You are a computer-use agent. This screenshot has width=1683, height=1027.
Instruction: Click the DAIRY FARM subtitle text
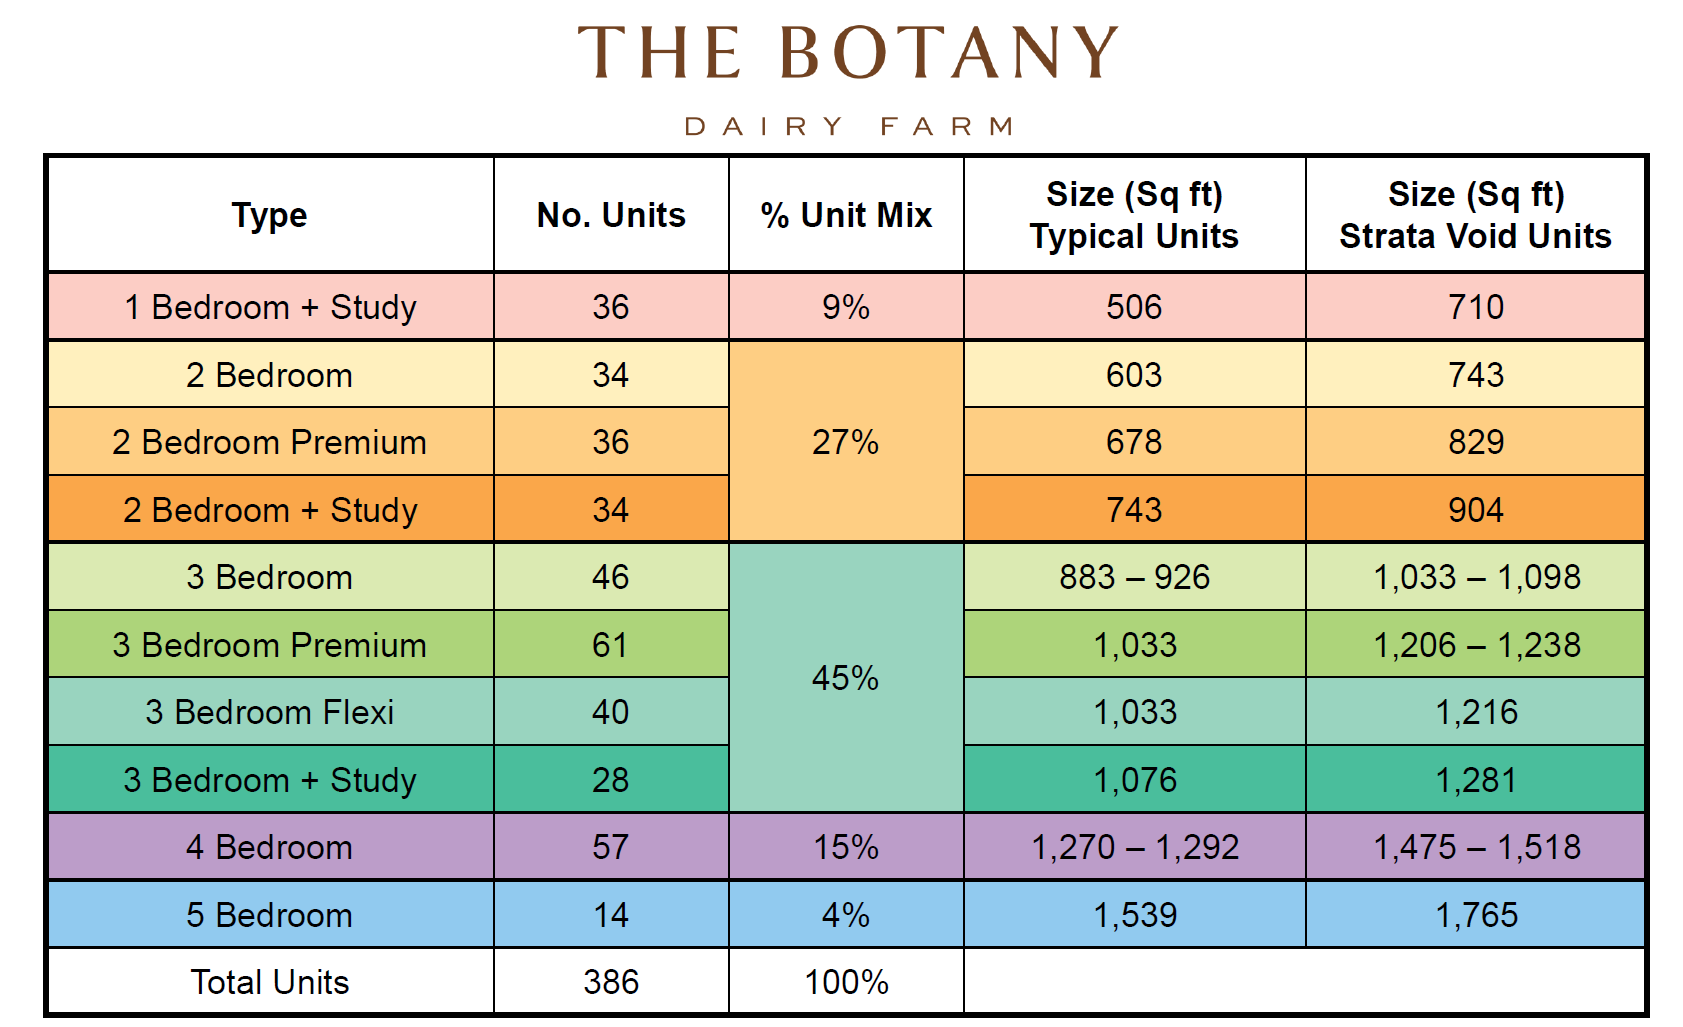click(x=849, y=126)
